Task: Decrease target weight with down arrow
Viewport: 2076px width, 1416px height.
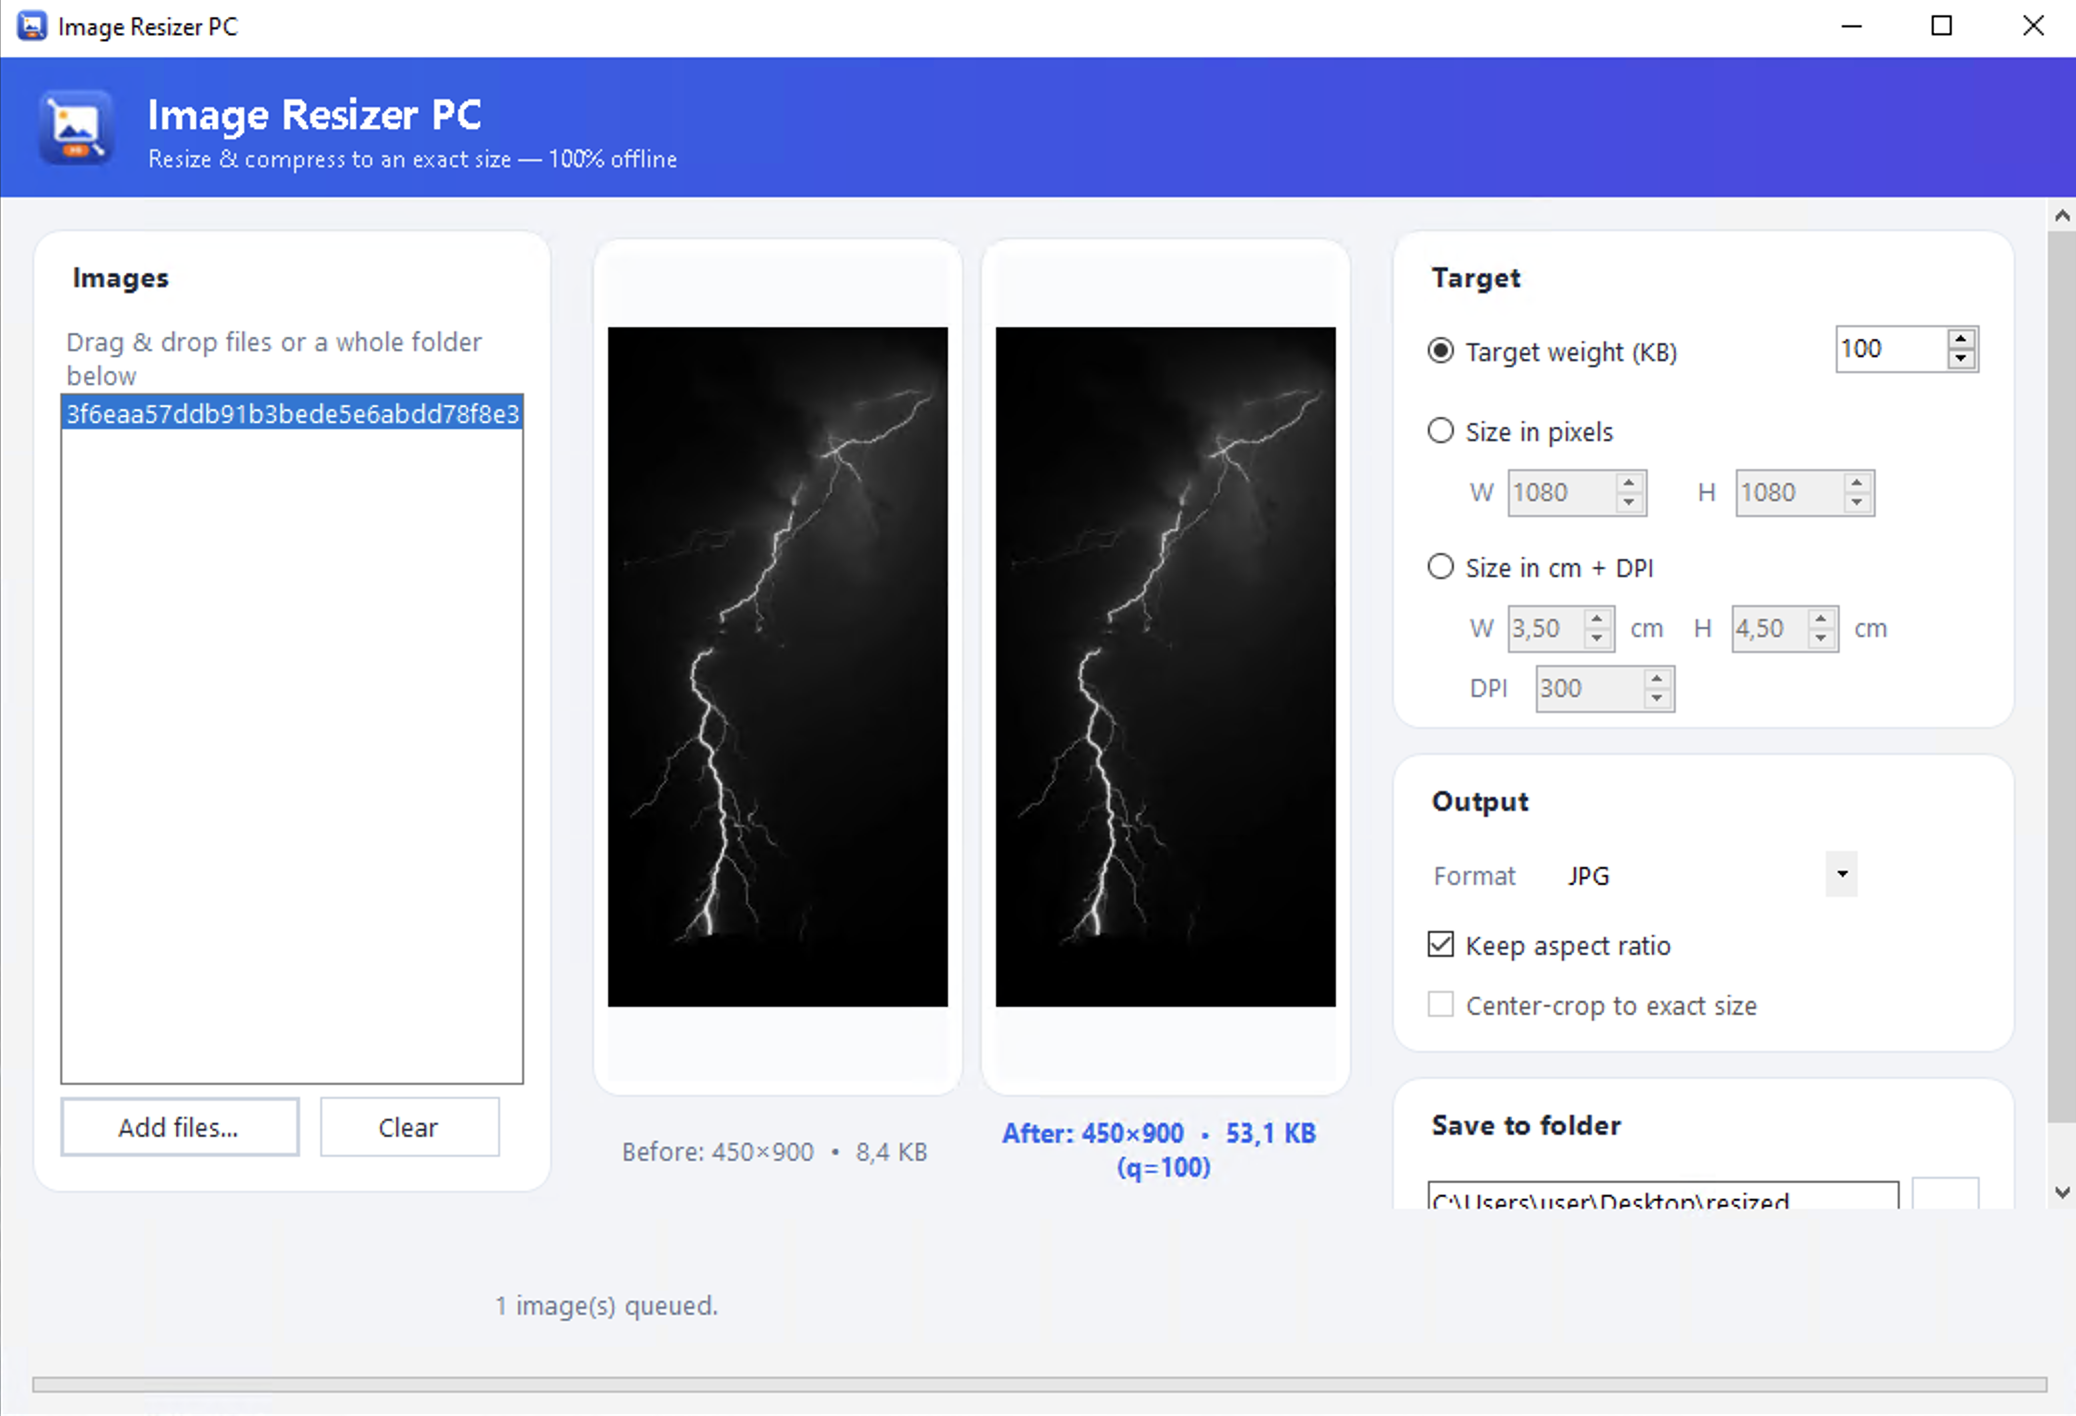Action: tap(1961, 359)
